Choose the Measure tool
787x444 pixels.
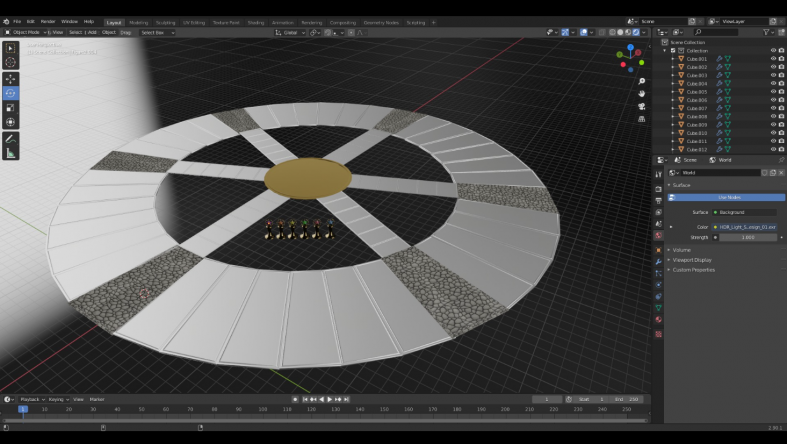click(x=11, y=153)
